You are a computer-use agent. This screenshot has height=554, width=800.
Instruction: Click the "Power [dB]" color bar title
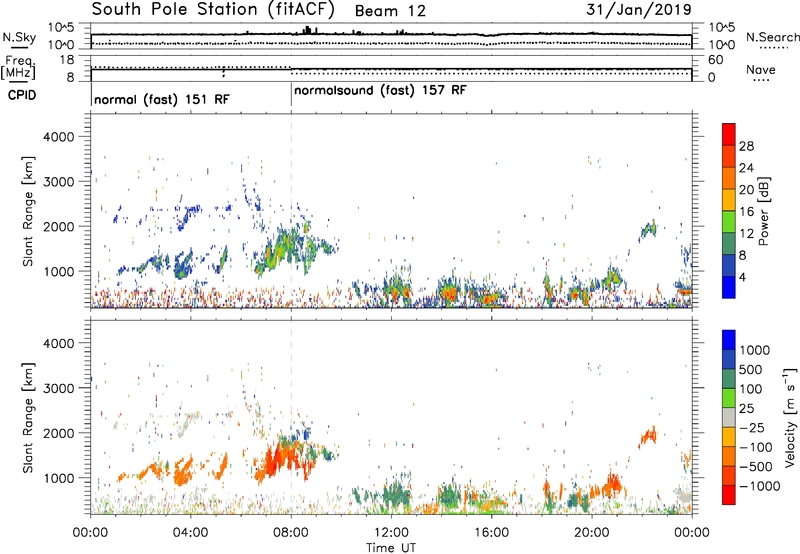763,211
